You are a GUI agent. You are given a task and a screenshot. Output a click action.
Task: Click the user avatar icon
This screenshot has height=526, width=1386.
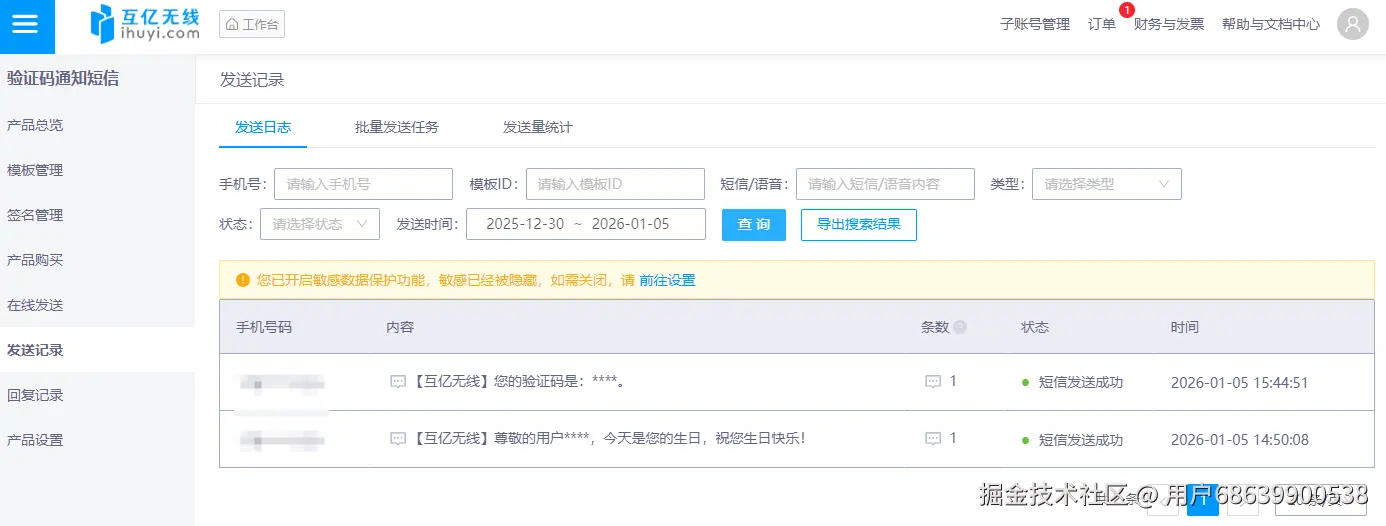(x=1353, y=24)
